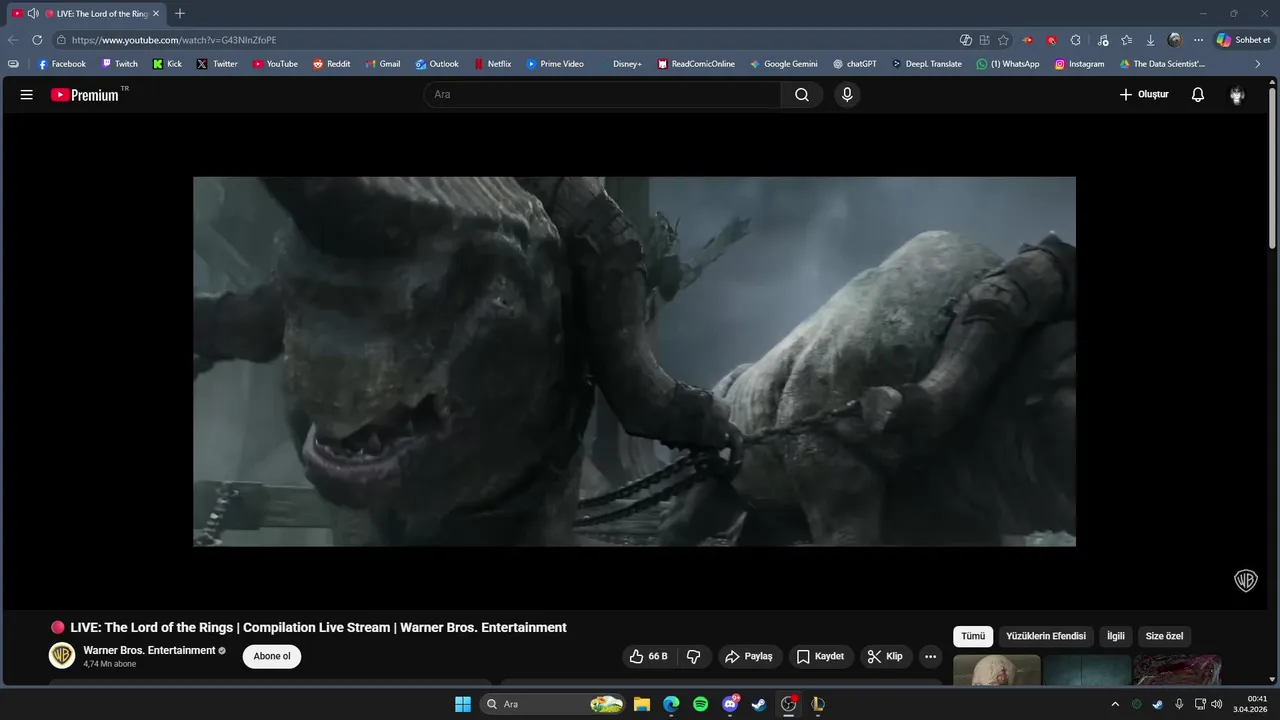This screenshot has height=720, width=1280.
Task: Open Steam from the taskbar
Action: tap(759, 704)
